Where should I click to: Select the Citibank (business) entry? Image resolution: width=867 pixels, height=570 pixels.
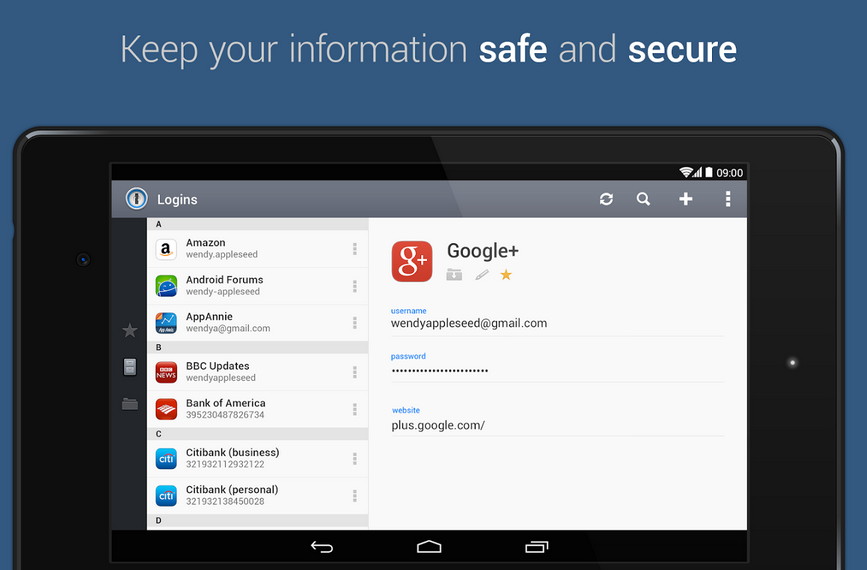click(x=258, y=458)
